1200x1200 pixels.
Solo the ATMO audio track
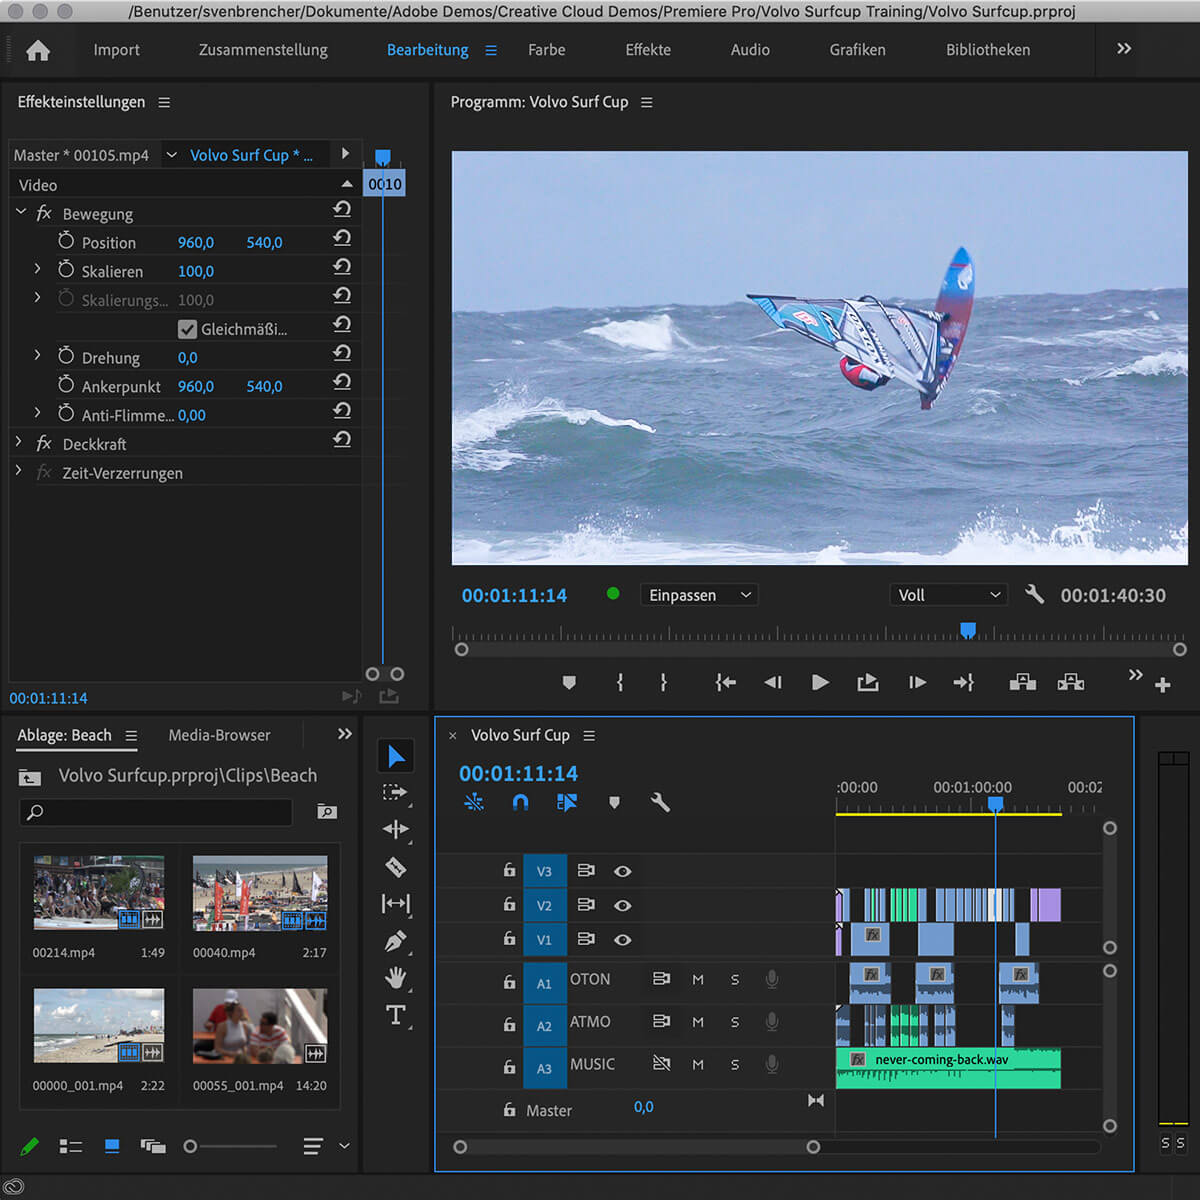(x=735, y=1022)
